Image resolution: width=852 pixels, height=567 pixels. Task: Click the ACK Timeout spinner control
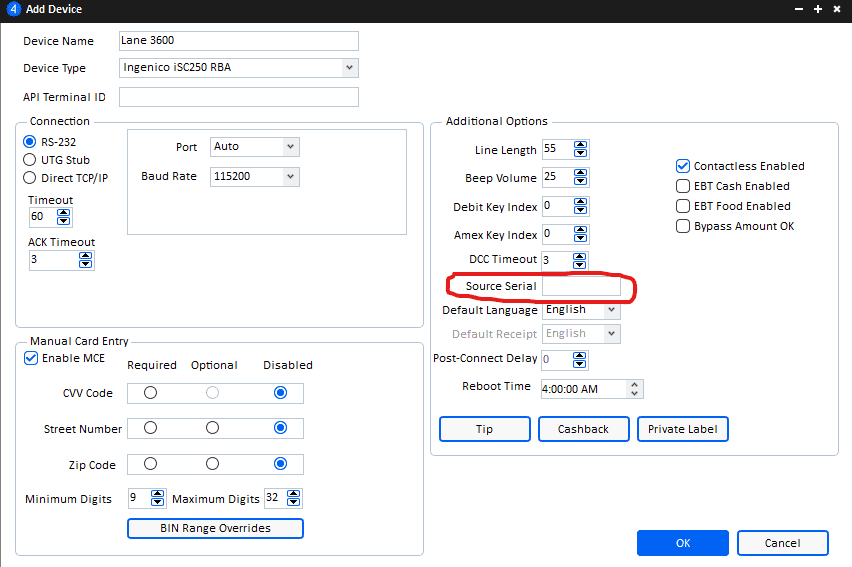85,260
